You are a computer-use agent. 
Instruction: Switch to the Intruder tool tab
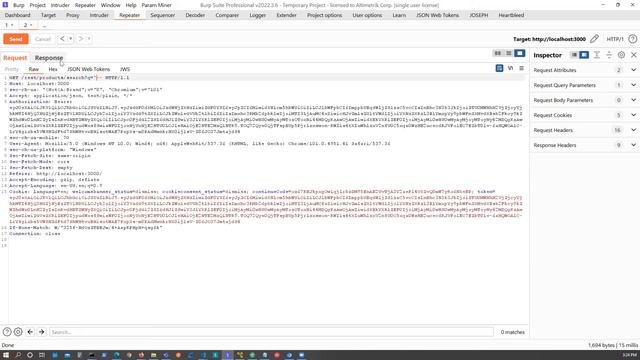(x=99, y=15)
